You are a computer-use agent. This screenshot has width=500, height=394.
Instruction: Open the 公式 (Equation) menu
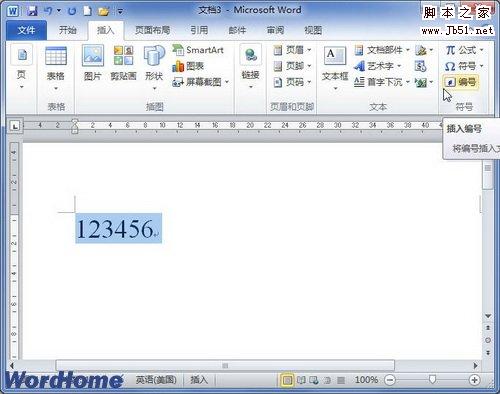(464, 50)
